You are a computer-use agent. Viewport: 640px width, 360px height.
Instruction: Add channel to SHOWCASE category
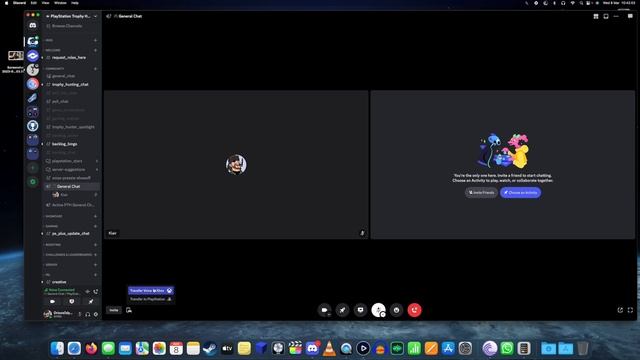click(96, 216)
